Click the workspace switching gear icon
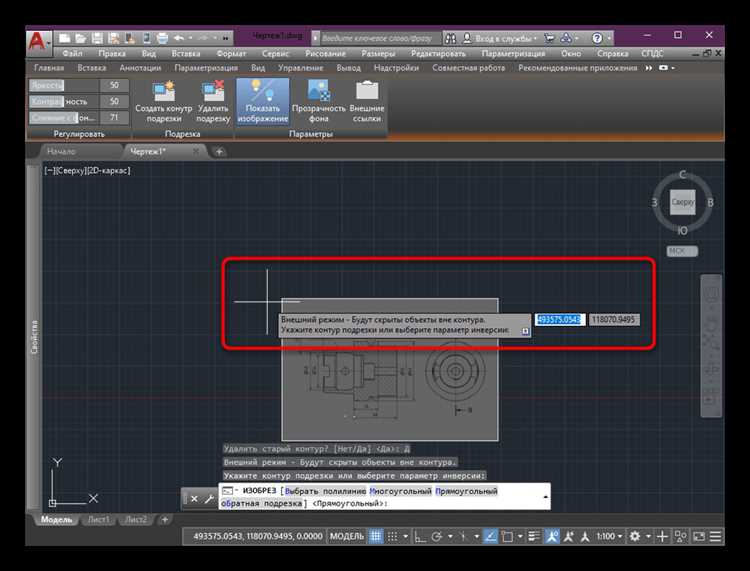This screenshot has width=750, height=571. (x=635, y=537)
